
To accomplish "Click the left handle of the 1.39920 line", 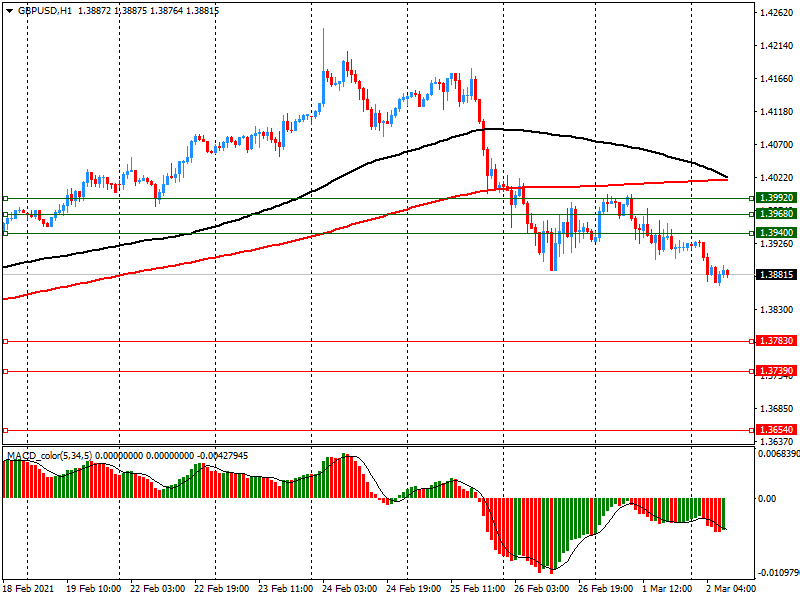I will (x=6, y=198).
